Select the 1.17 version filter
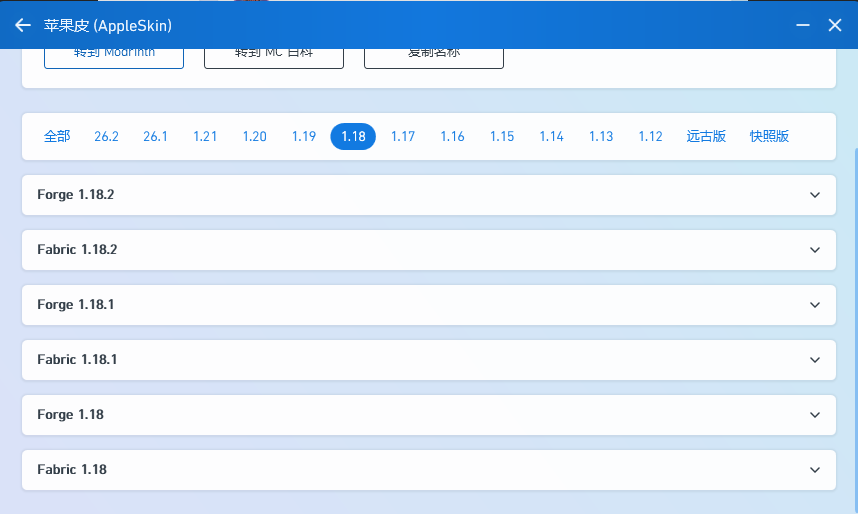The height and width of the screenshot is (514, 858). 403,136
